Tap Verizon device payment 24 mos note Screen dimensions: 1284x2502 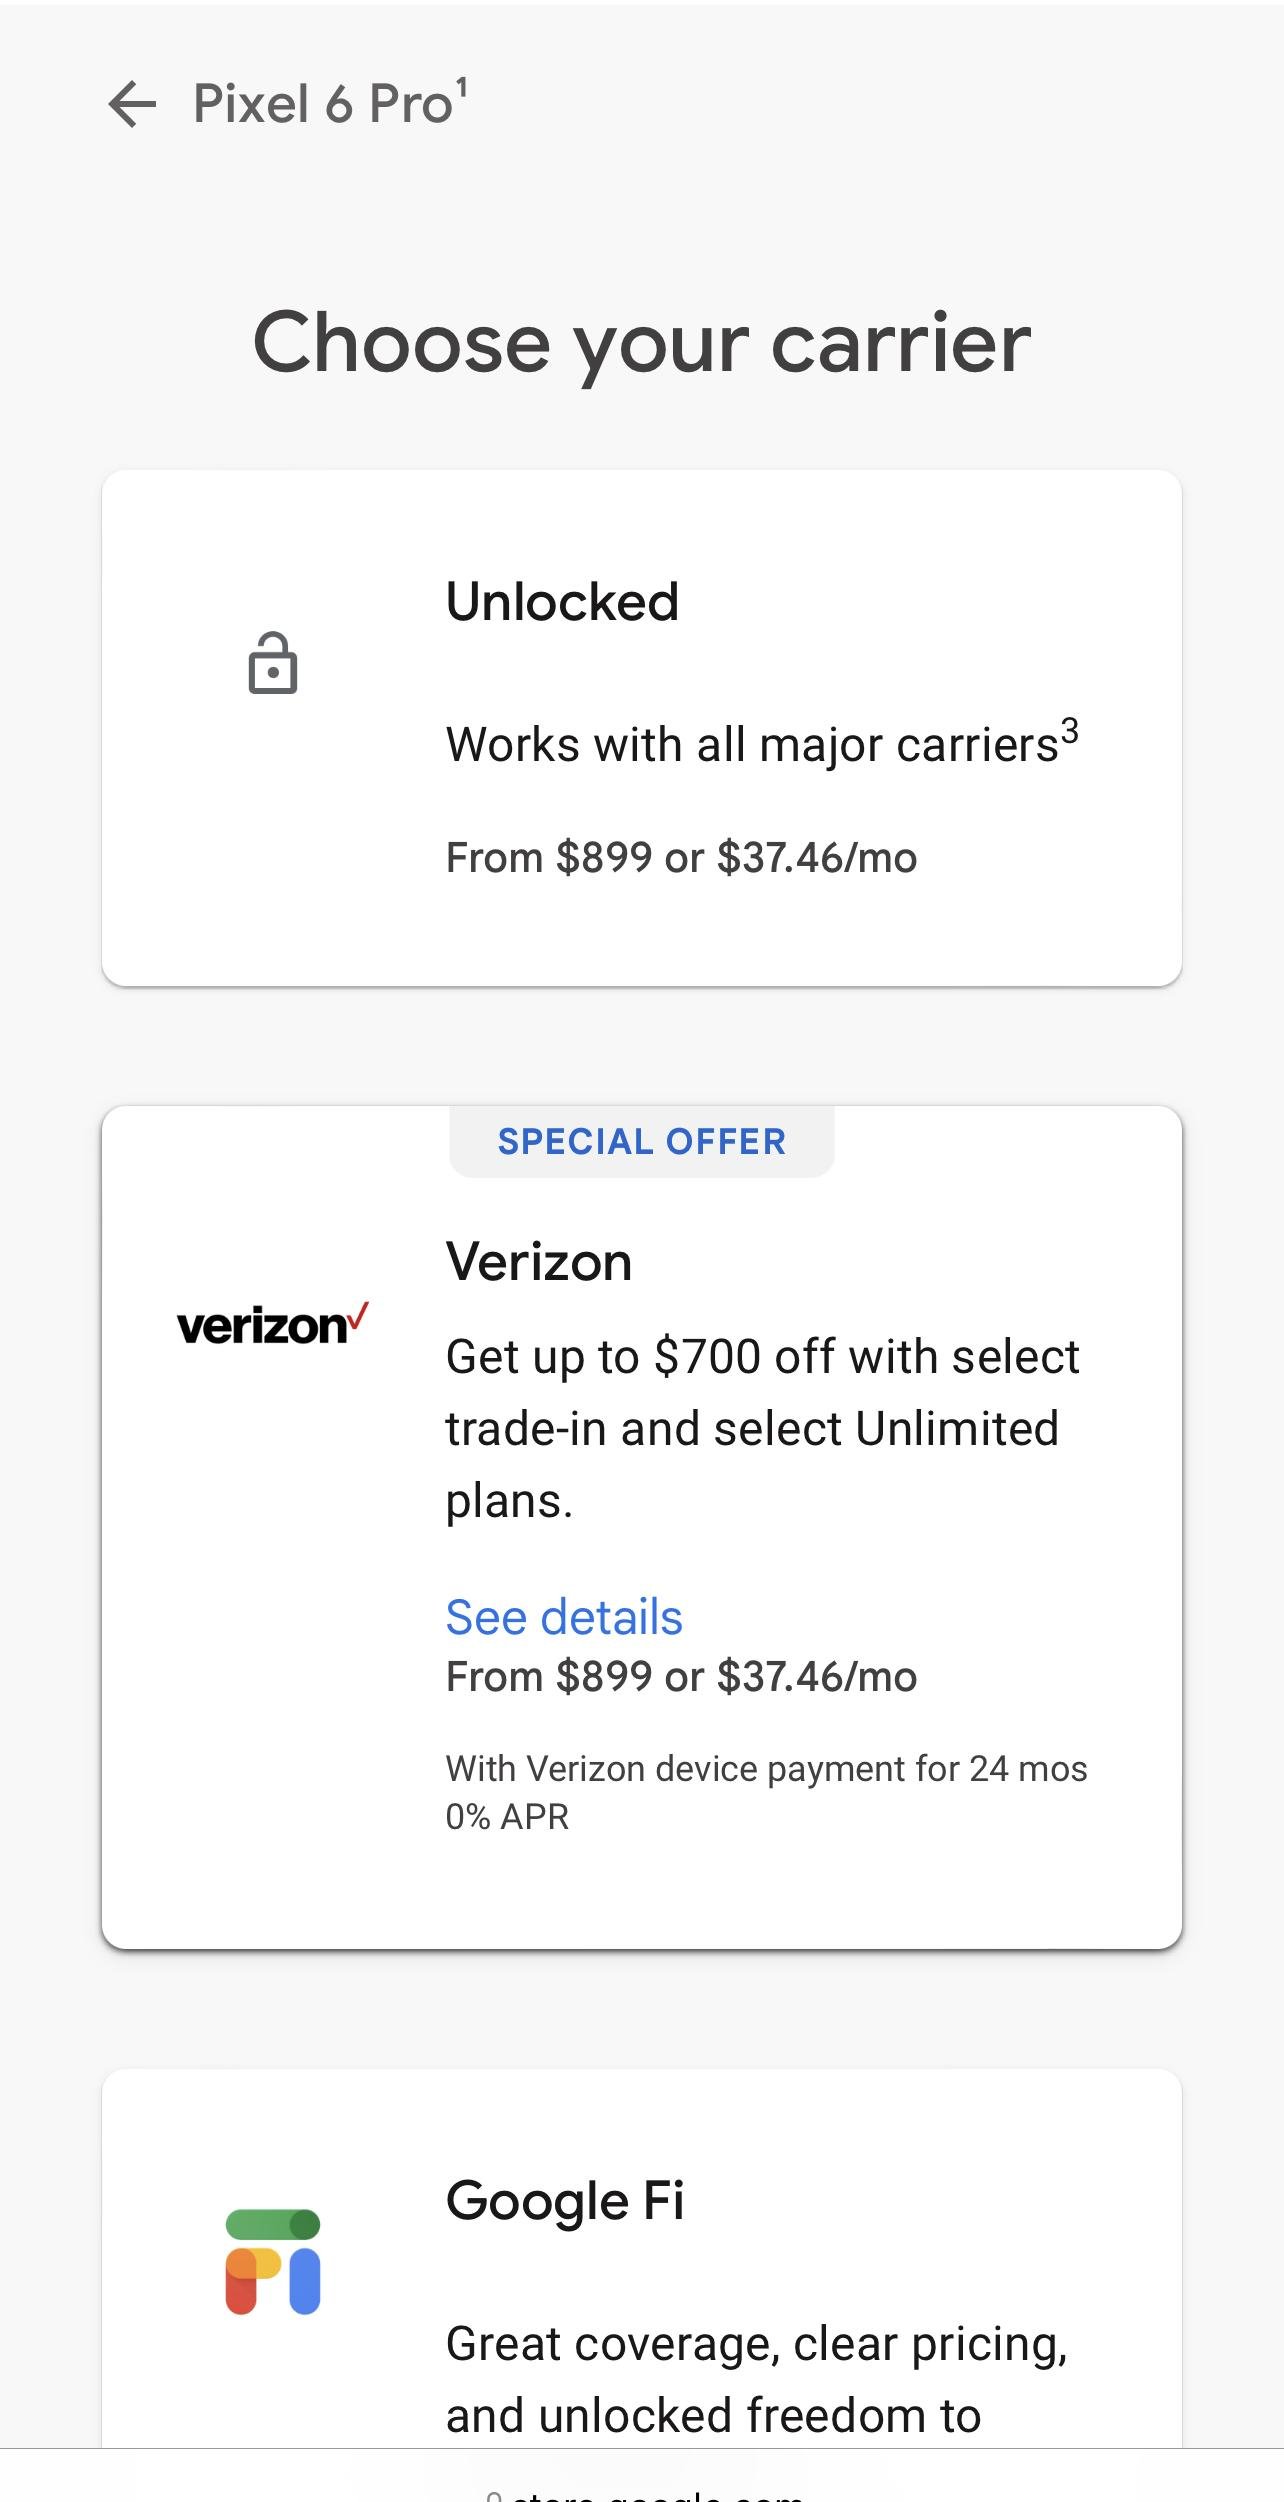point(766,1792)
